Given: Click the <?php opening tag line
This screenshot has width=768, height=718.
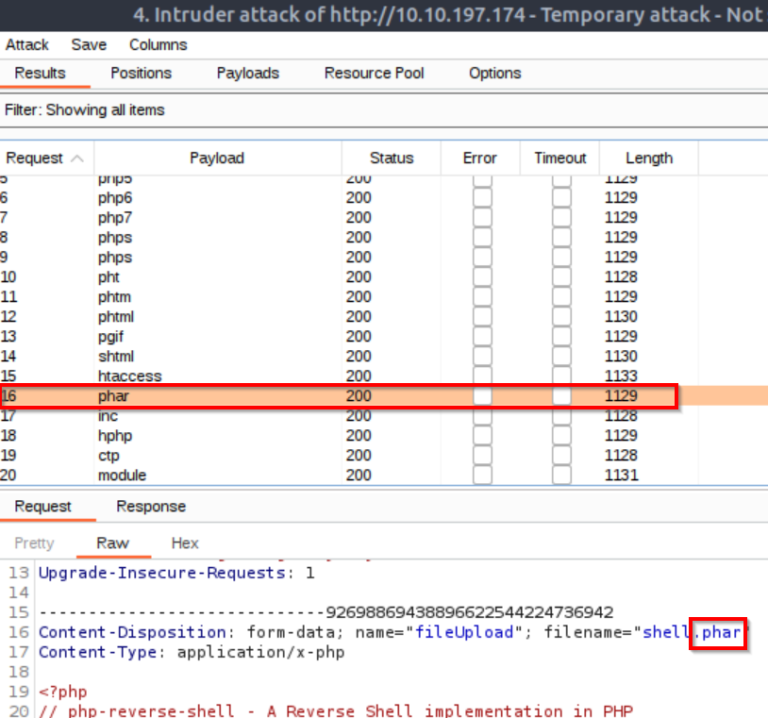Looking at the screenshot, I should pos(63,692).
